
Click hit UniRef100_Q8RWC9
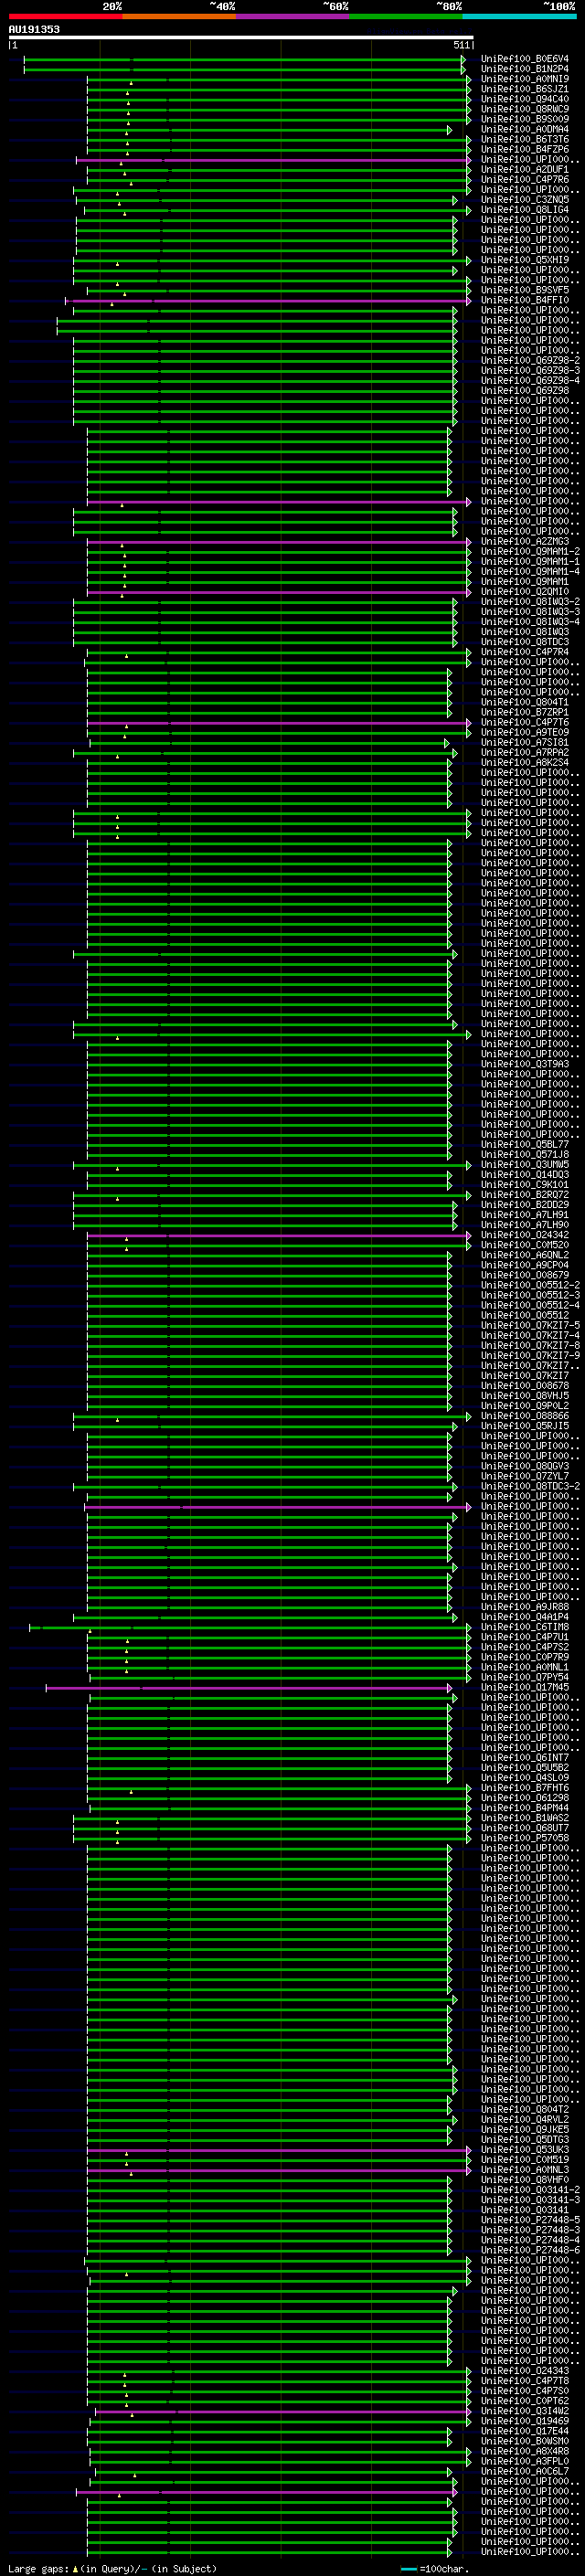pyautogui.click(x=525, y=109)
